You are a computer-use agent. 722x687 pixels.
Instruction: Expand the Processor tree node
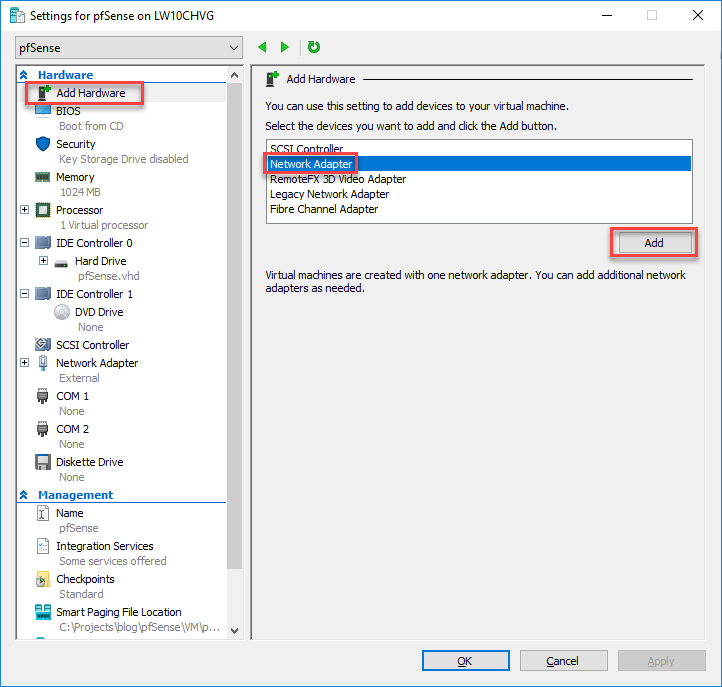click(x=24, y=210)
